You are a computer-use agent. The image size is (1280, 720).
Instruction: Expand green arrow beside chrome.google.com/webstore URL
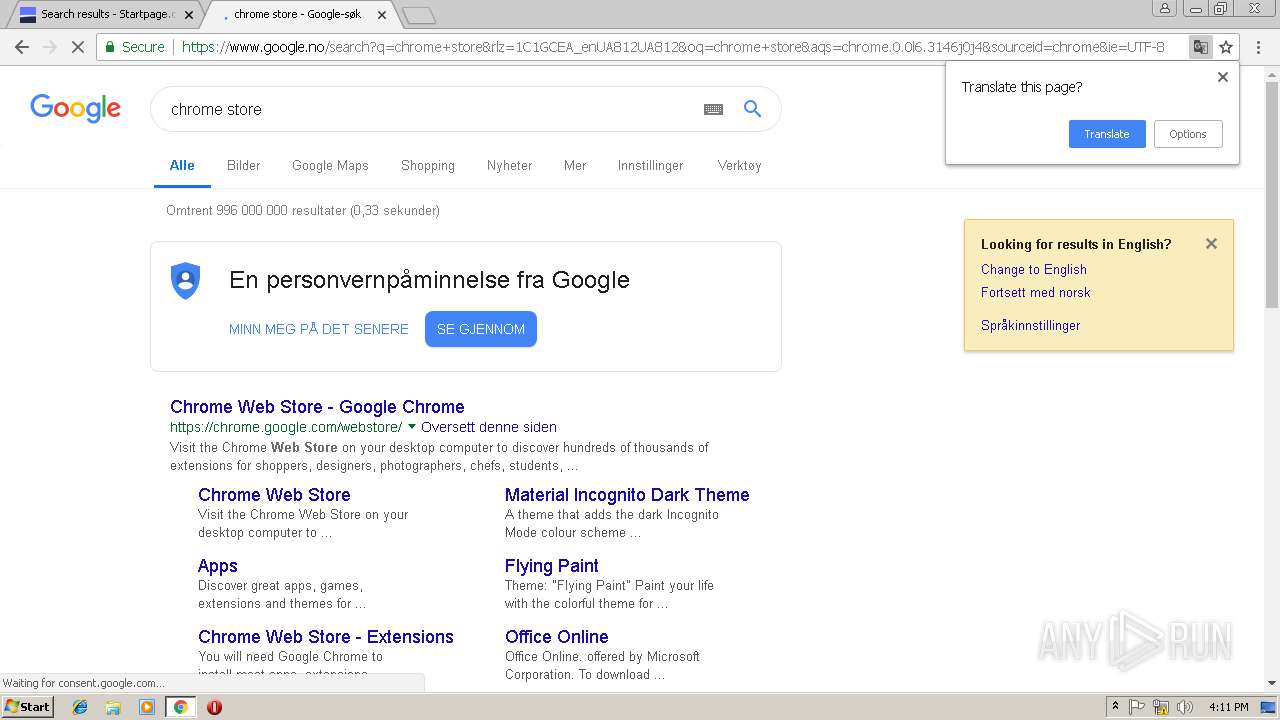pos(412,427)
